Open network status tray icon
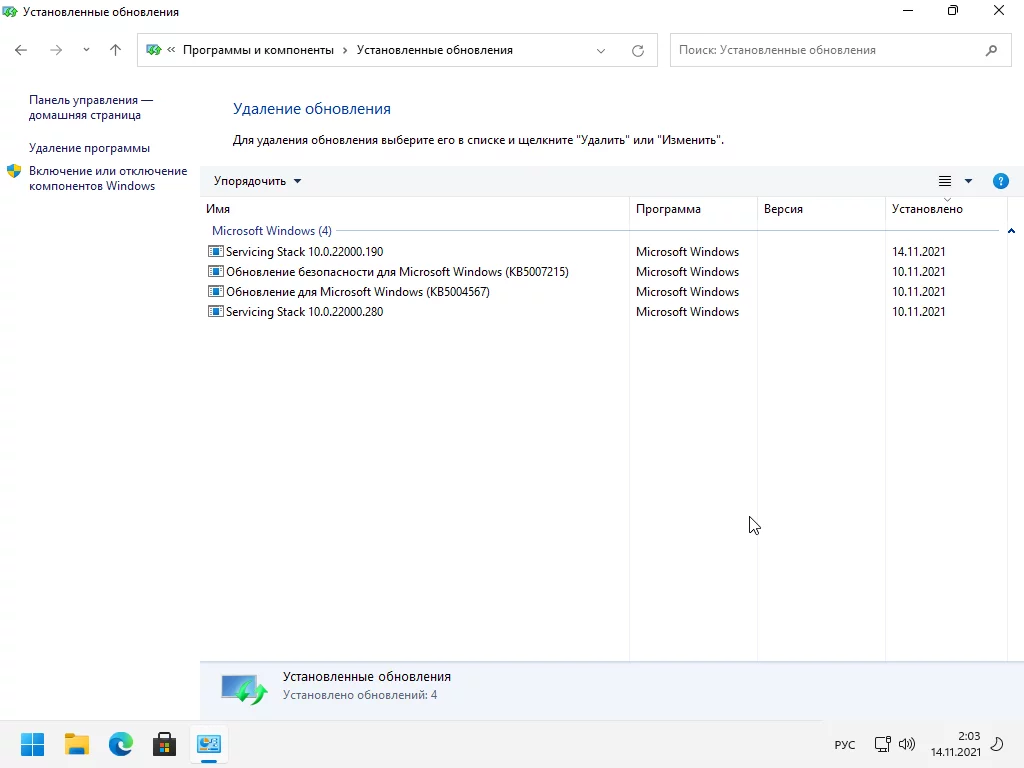1024x768 pixels. (x=882, y=744)
